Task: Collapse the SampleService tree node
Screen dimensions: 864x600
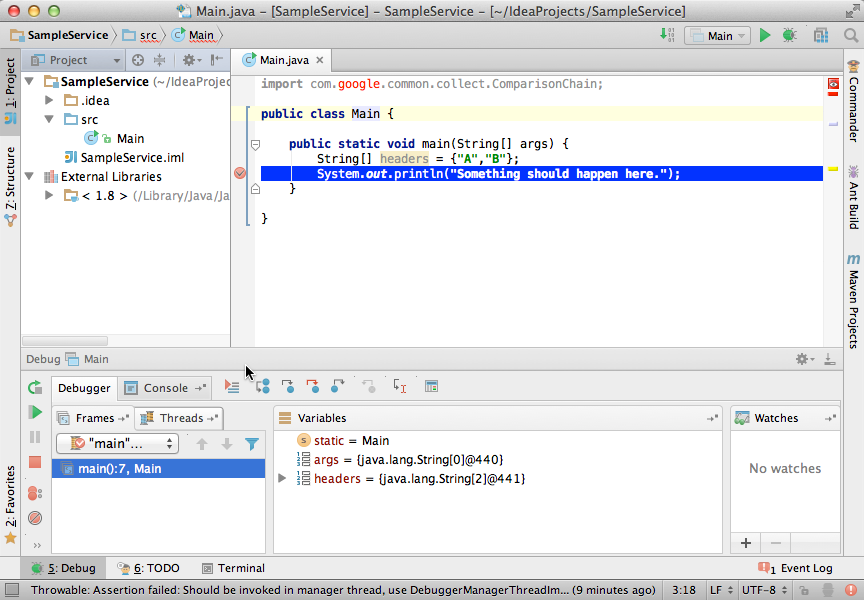Action: (30, 82)
